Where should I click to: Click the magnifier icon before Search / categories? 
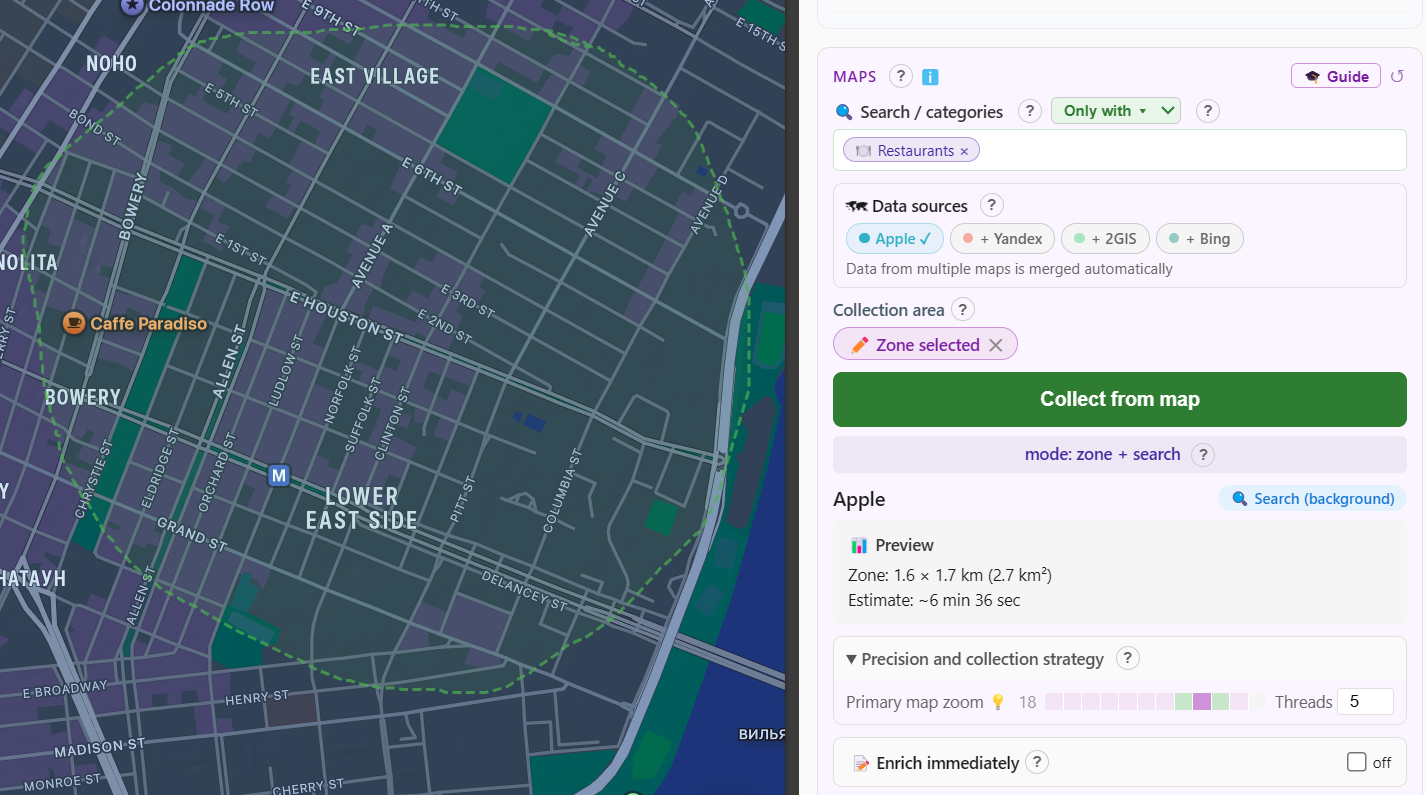844,112
